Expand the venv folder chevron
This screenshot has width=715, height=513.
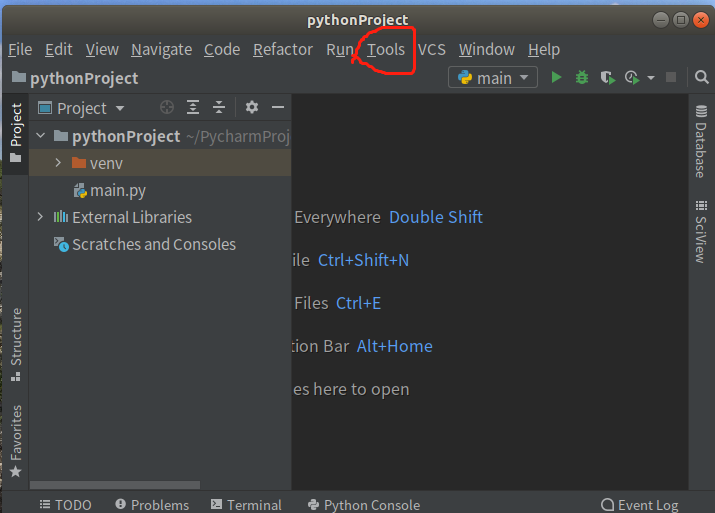pos(58,162)
